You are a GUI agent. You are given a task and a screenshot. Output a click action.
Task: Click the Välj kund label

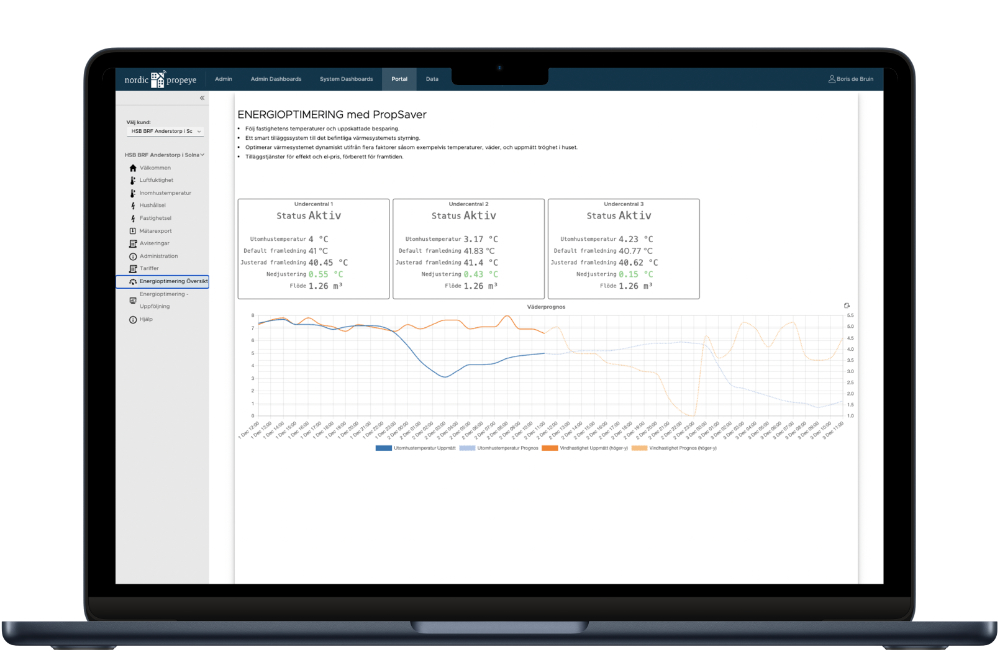(138, 122)
